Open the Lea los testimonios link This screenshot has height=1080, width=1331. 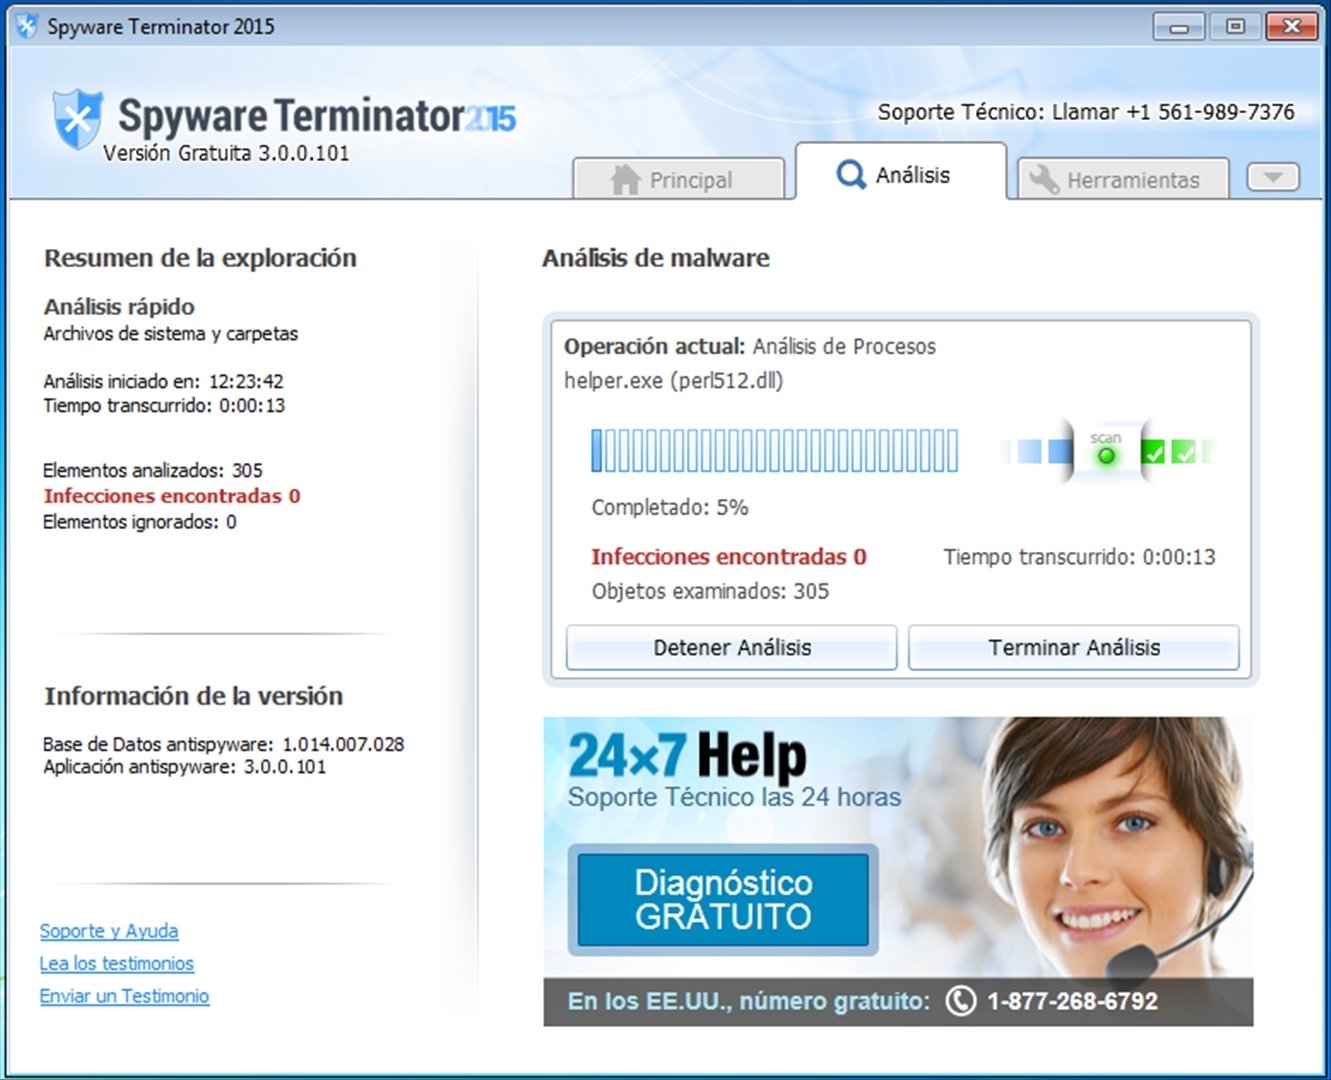tap(117, 964)
